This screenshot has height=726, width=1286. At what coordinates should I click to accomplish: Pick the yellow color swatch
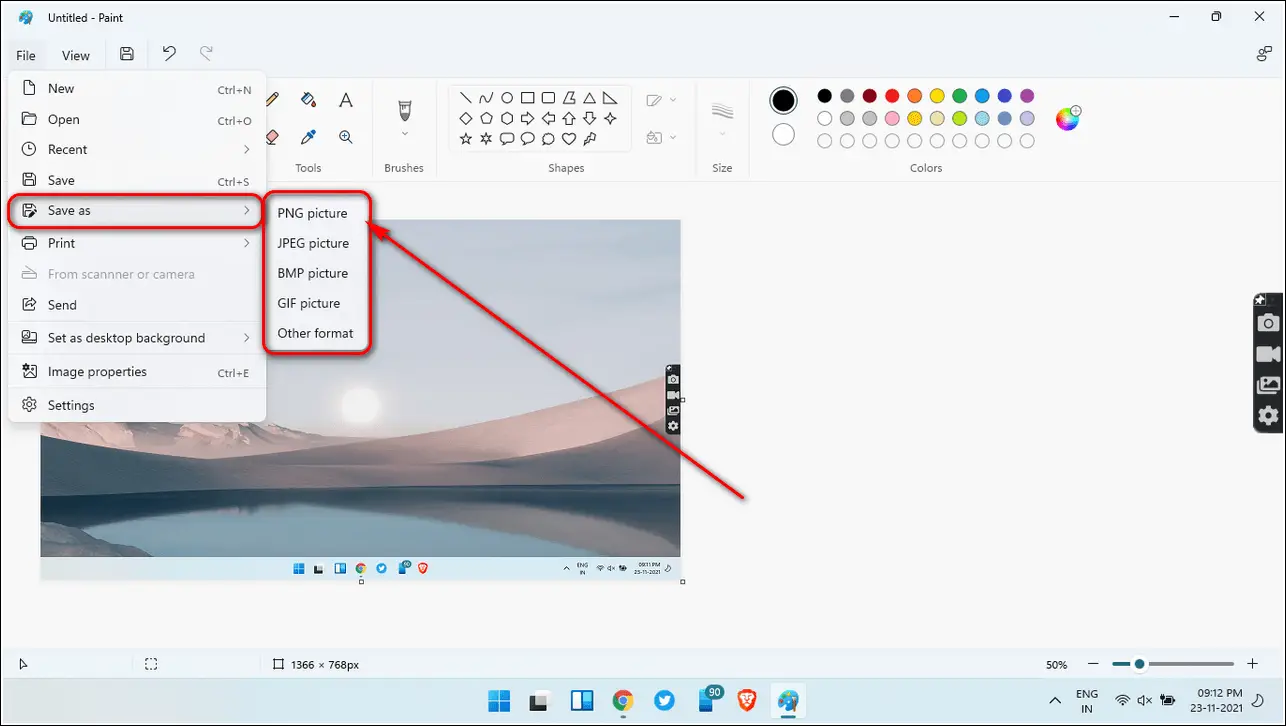[937, 96]
